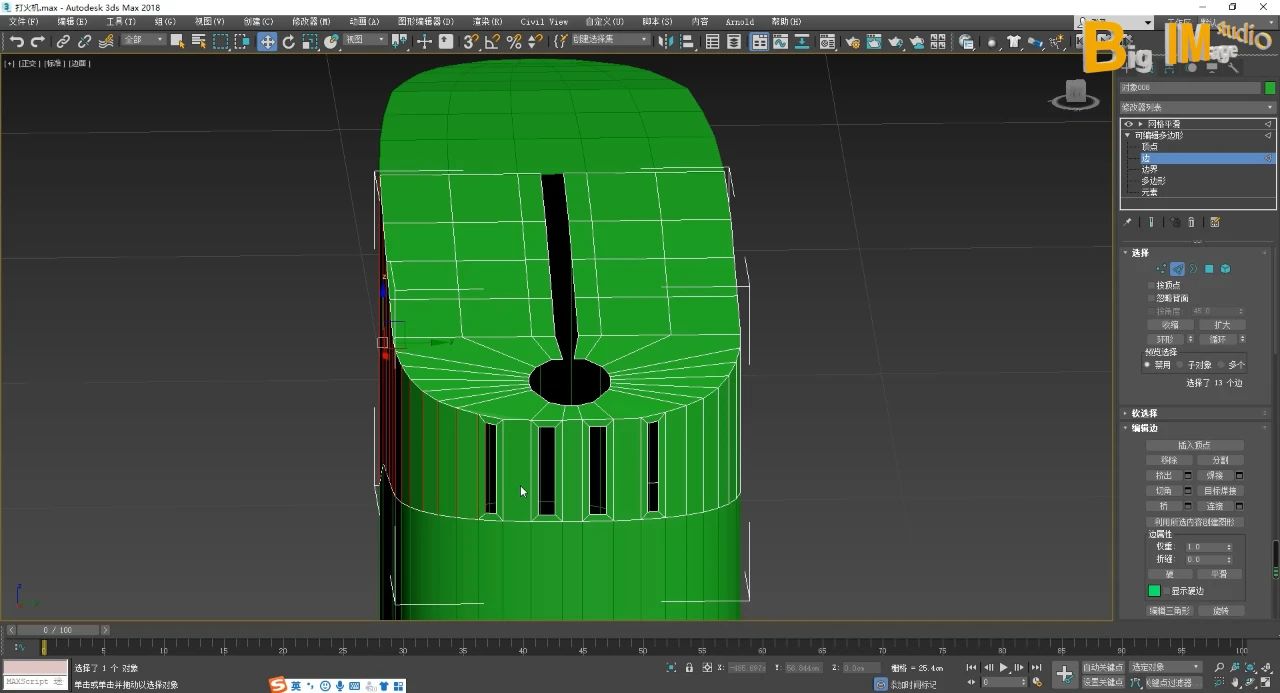Click the Pin Stack icon
The width and height of the screenshot is (1280, 693).
[x=1128, y=222]
